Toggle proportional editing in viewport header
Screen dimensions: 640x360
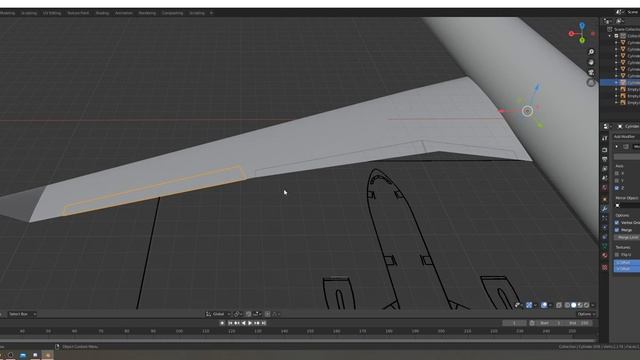pos(268,314)
